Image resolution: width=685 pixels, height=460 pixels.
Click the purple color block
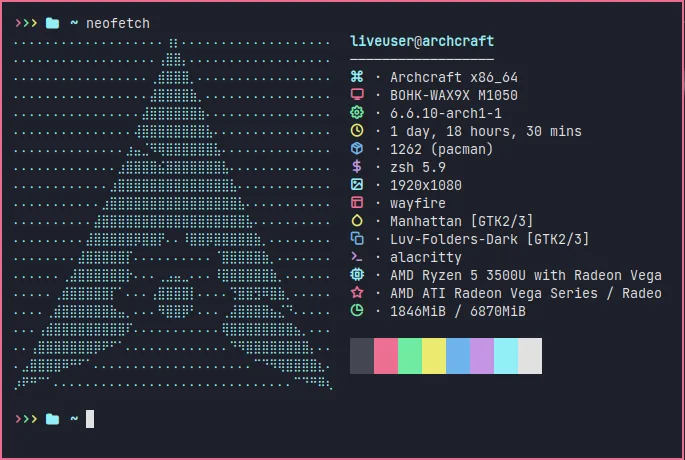point(482,356)
